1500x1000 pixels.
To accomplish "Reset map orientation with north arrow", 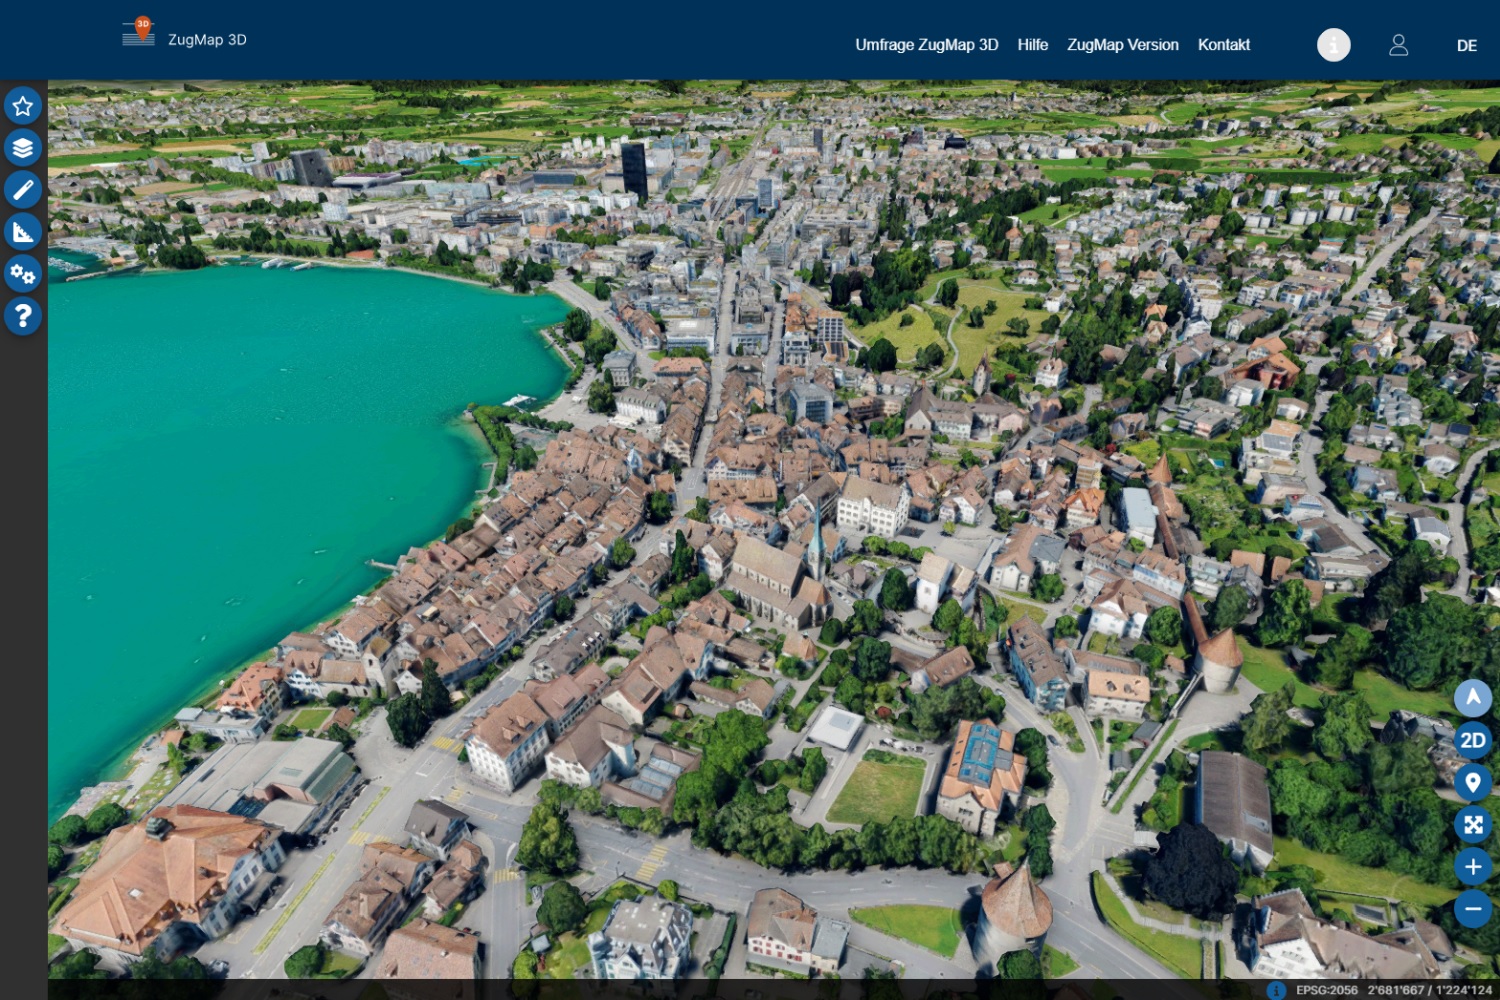I will click(x=1472, y=698).
